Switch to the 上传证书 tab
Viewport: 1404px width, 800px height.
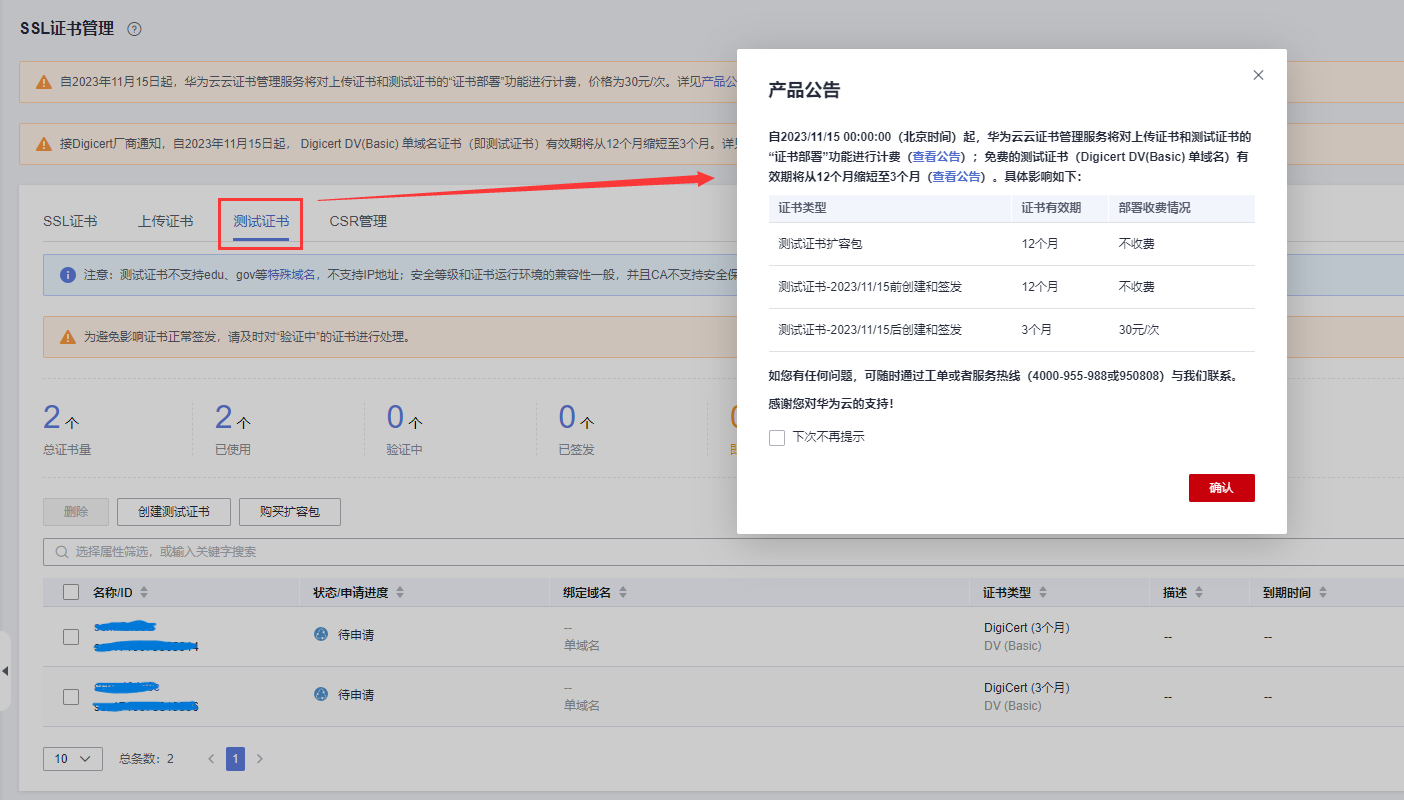point(166,221)
